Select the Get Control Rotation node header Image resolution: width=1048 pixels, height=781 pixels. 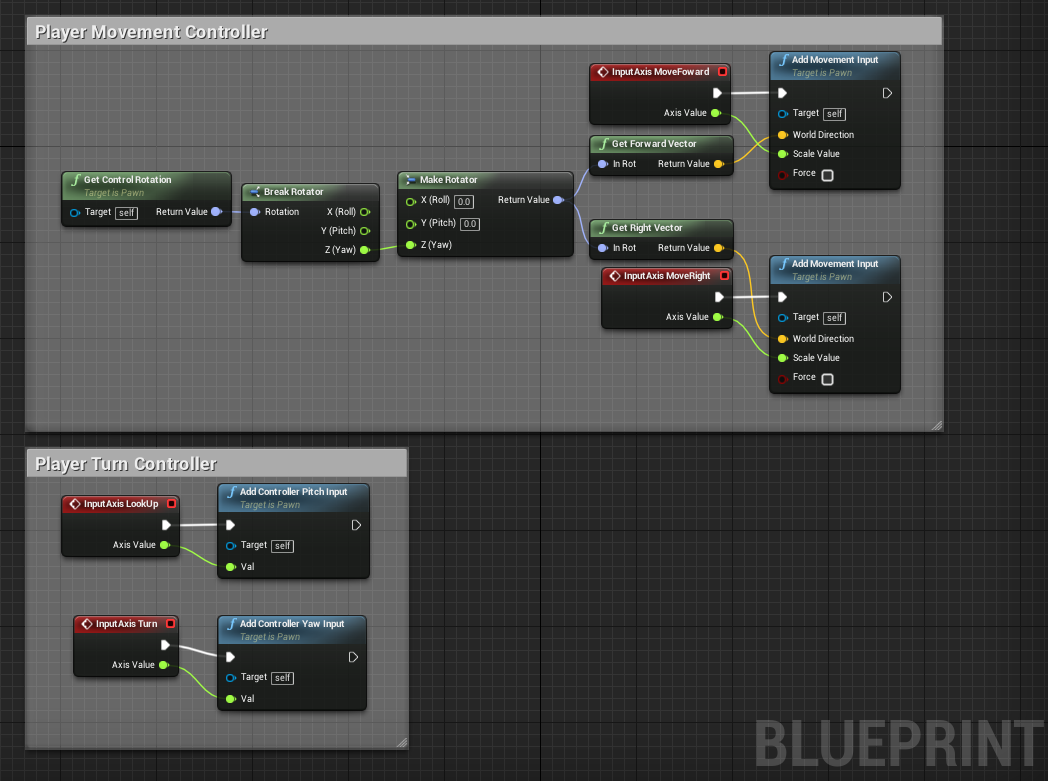[146, 186]
